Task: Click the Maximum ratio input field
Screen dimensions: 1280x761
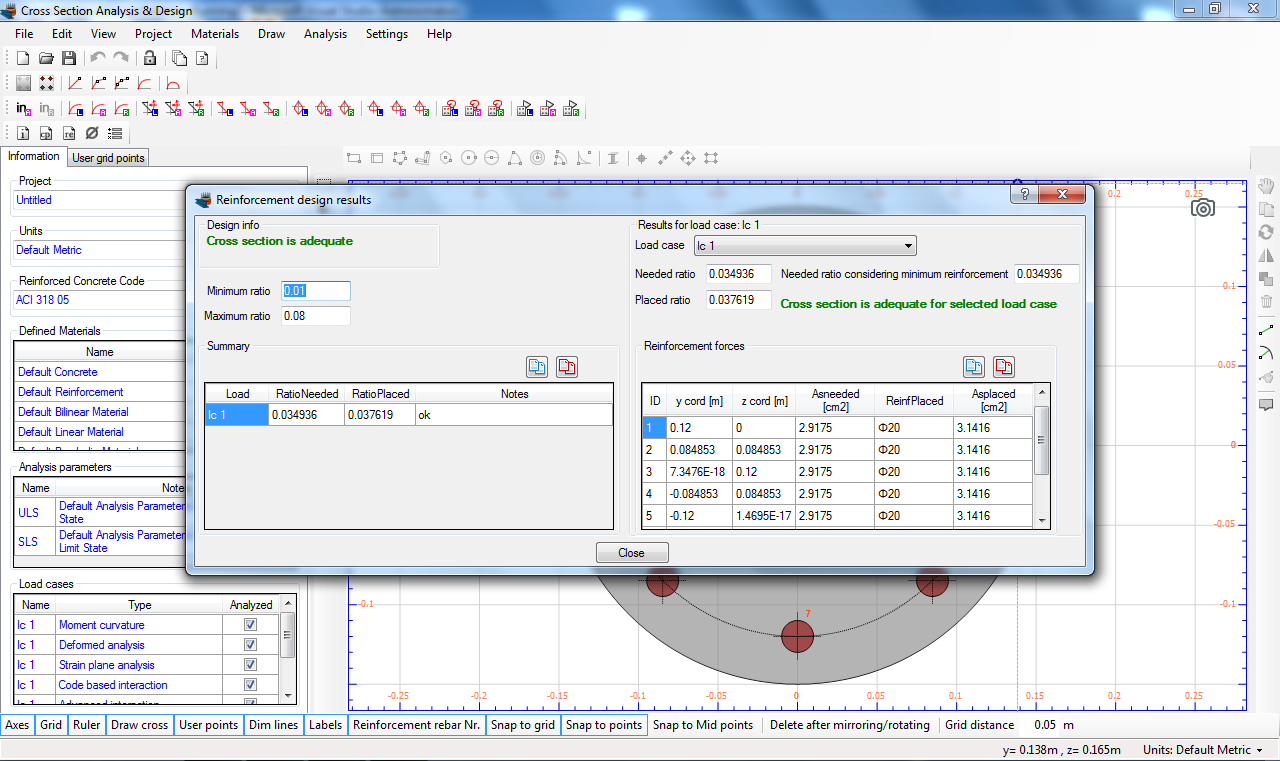Action: [x=316, y=316]
